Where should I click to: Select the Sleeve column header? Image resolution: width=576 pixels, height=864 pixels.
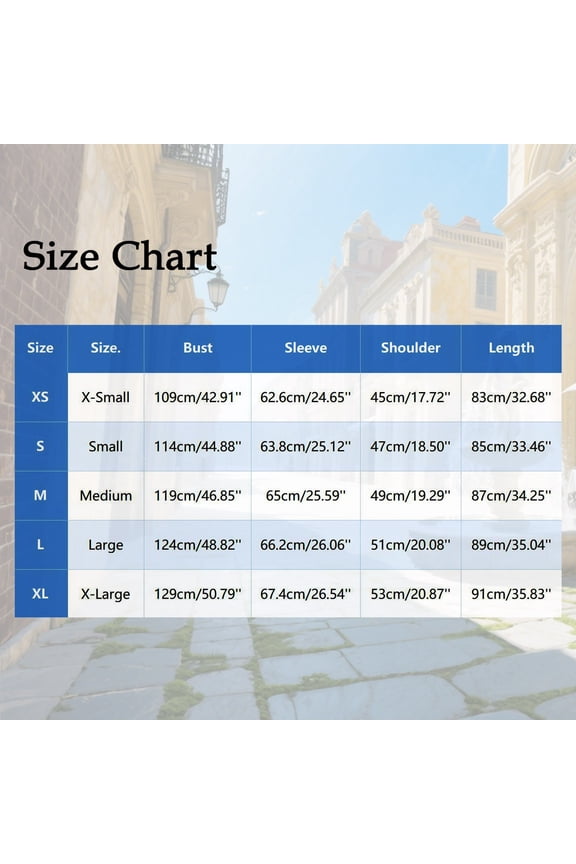(x=305, y=348)
